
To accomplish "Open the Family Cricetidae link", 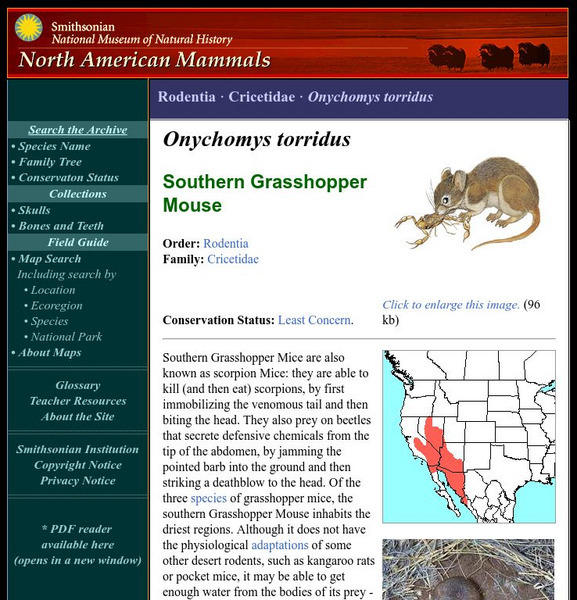I will pos(233,259).
